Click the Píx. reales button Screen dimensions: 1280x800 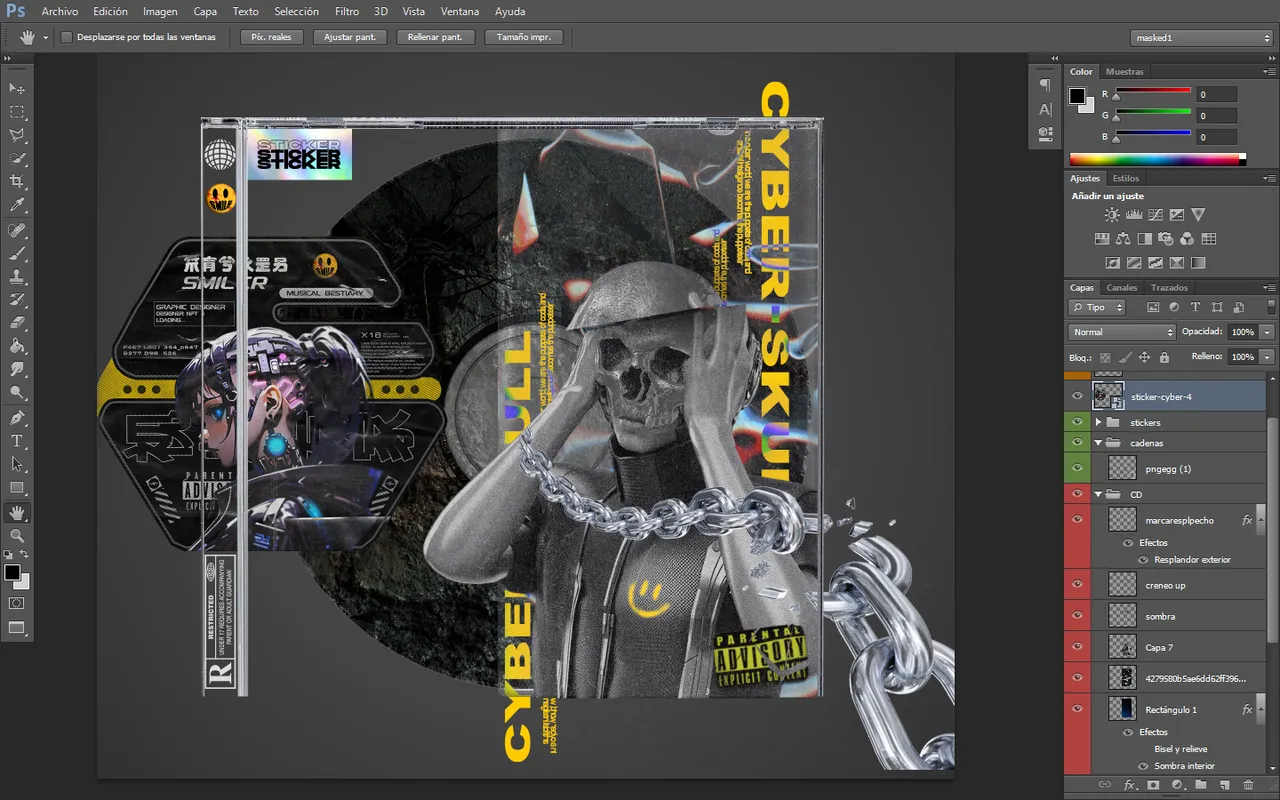(x=271, y=37)
